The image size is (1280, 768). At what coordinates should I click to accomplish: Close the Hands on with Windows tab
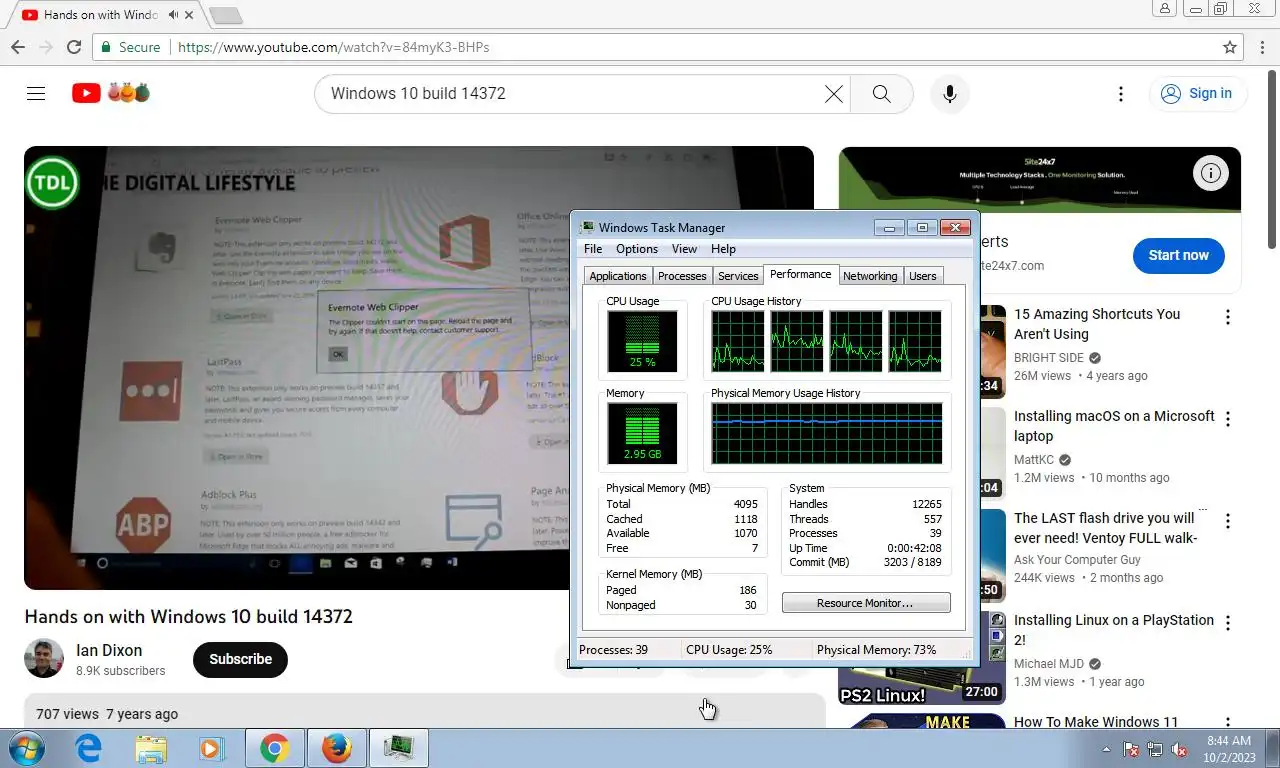189,15
